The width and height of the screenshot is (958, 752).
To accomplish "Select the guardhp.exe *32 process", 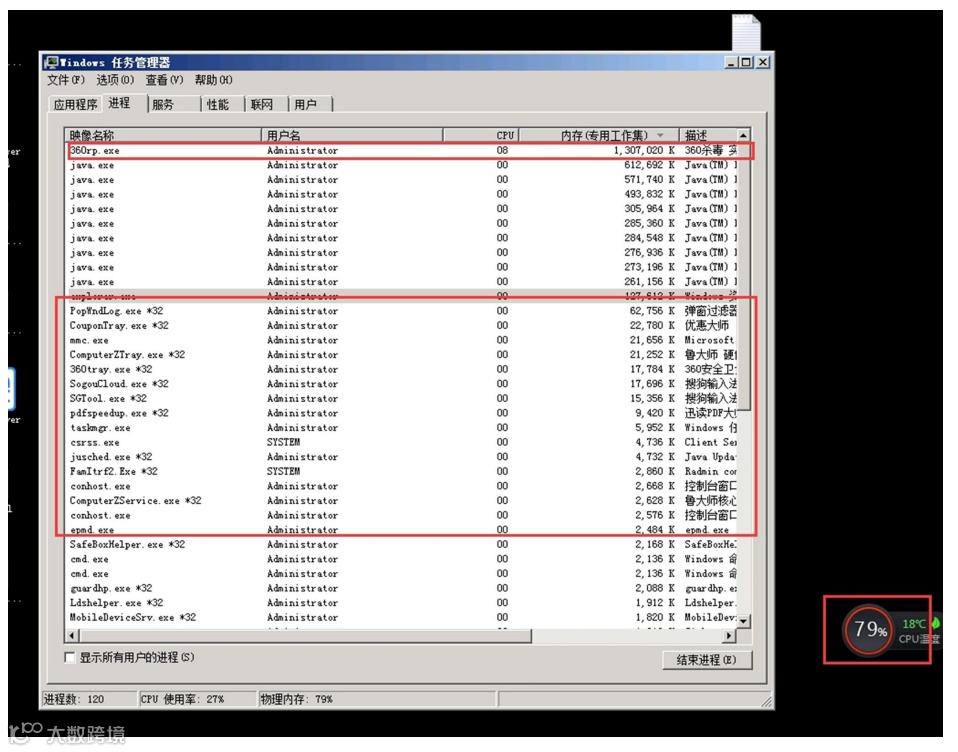I will pos(401,588).
